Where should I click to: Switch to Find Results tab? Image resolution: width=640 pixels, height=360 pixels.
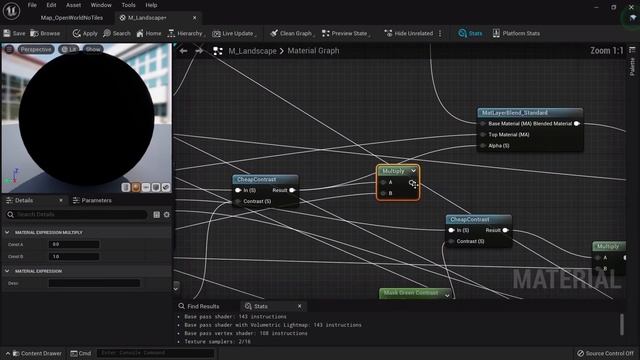tap(199, 306)
